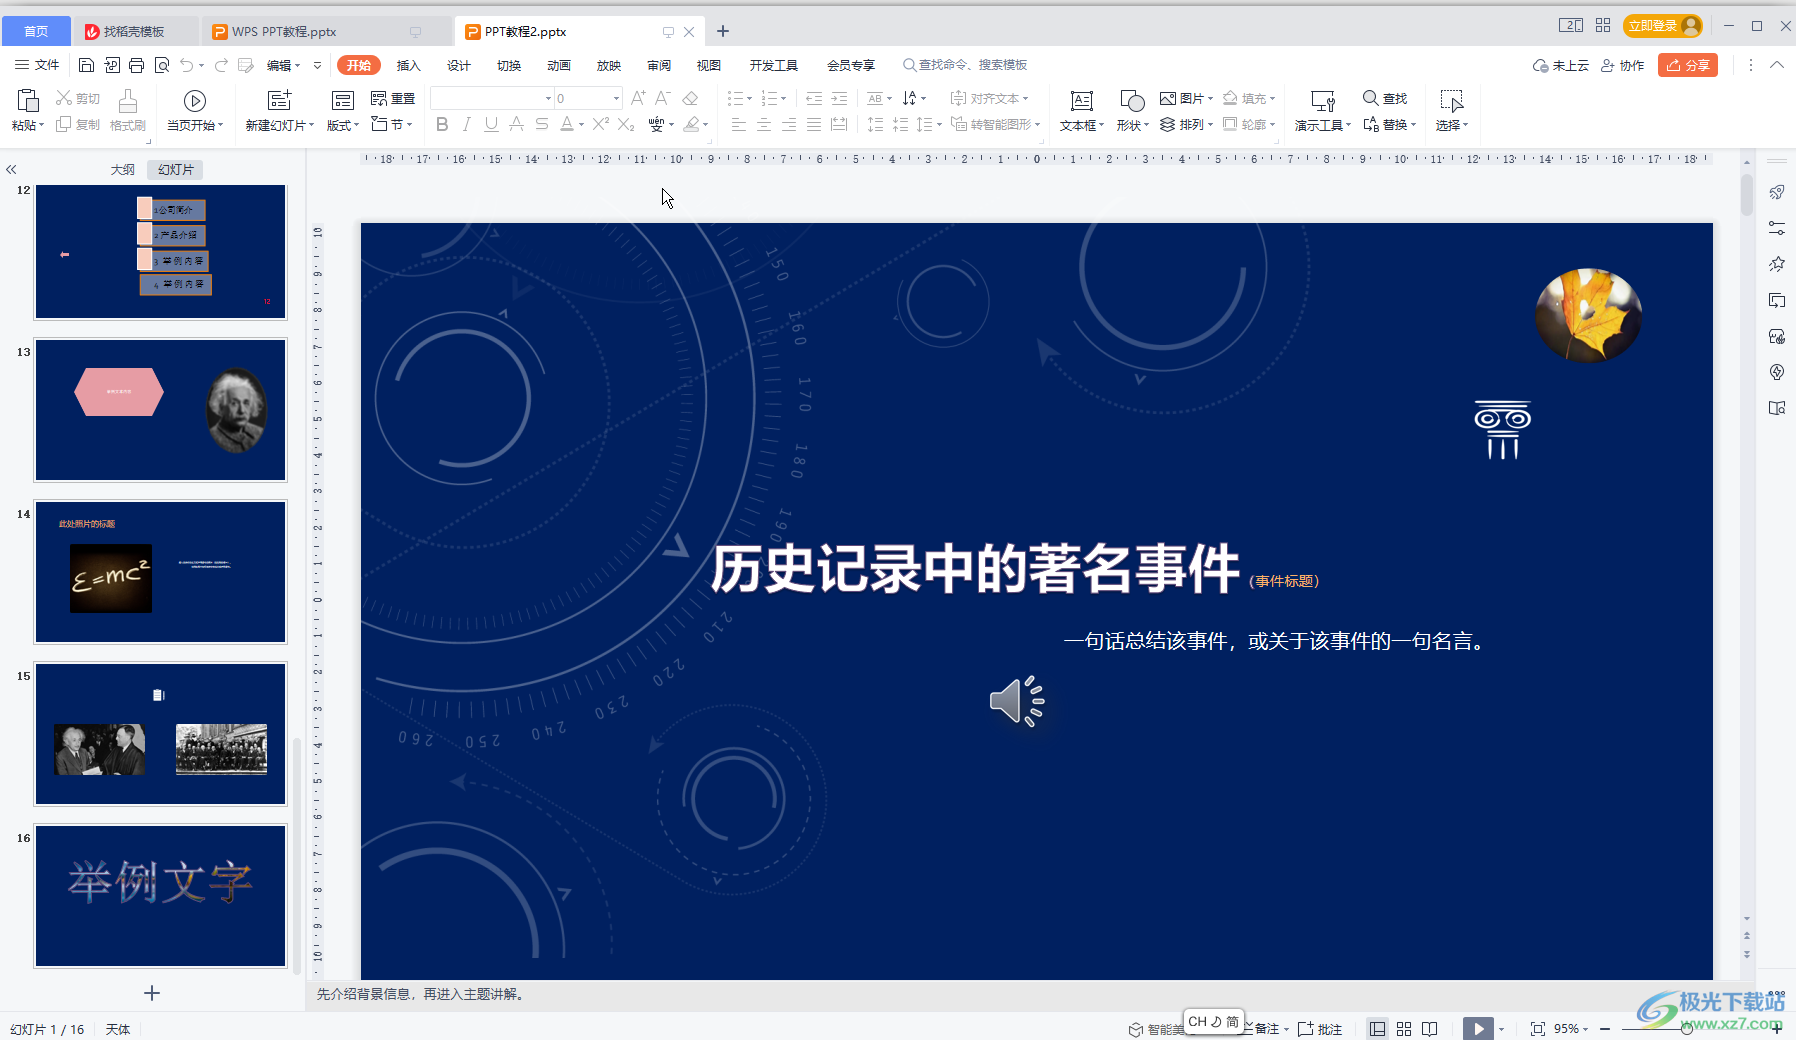
Task: Toggle Superscript formatting
Action: [x=600, y=124]
